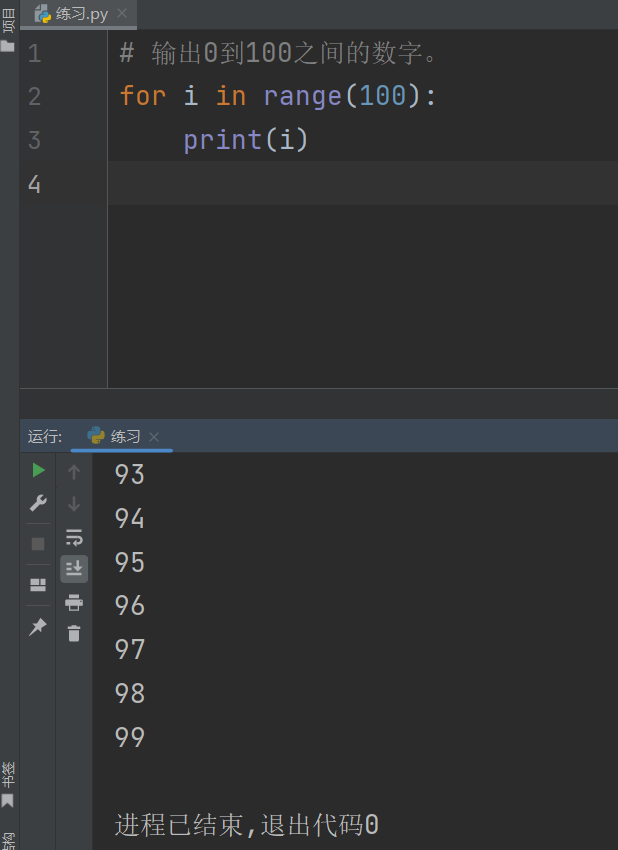The width and height of the screenshot is (618, 850).
Task: Clear console output with trash icon
Action: click(74, 633)
